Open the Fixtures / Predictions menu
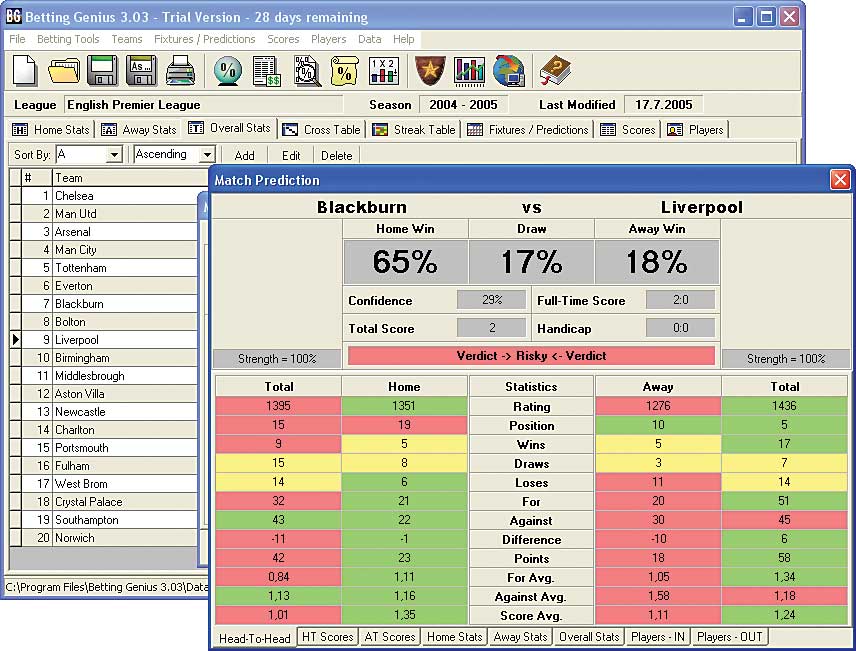The height and width of the screenshot is (651, 856). [x=205, y=39]
